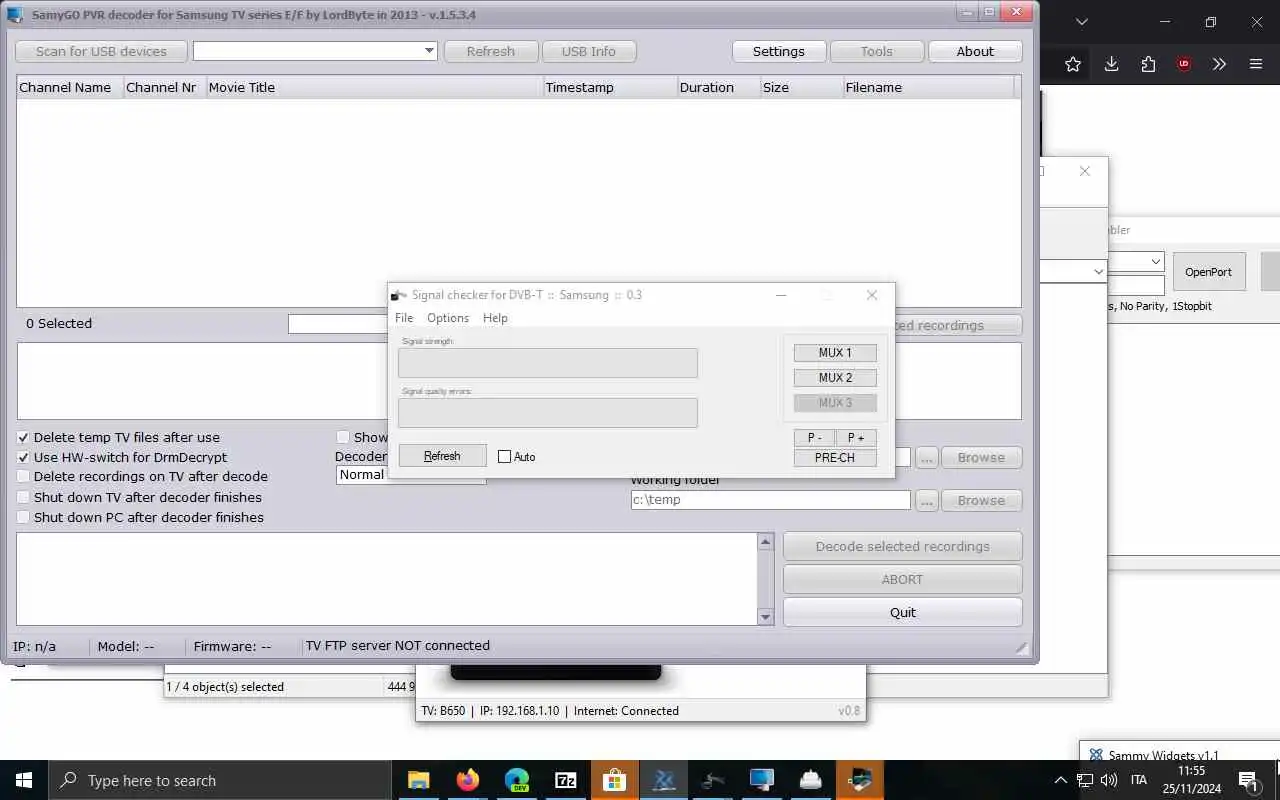
Task: Expand the browser overflow chevrons
Action: 1219,64
